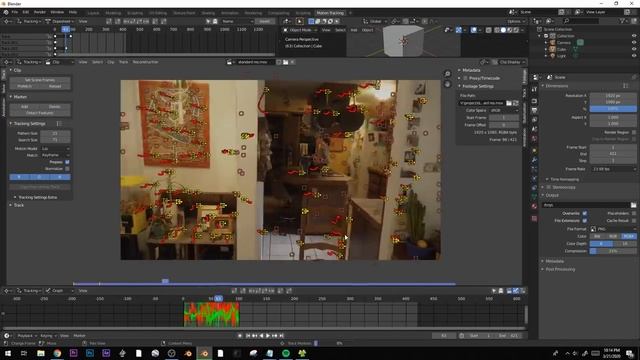Click the Frame Start field in Dimensions
640x360 pixels.
[x=613, y=147]
